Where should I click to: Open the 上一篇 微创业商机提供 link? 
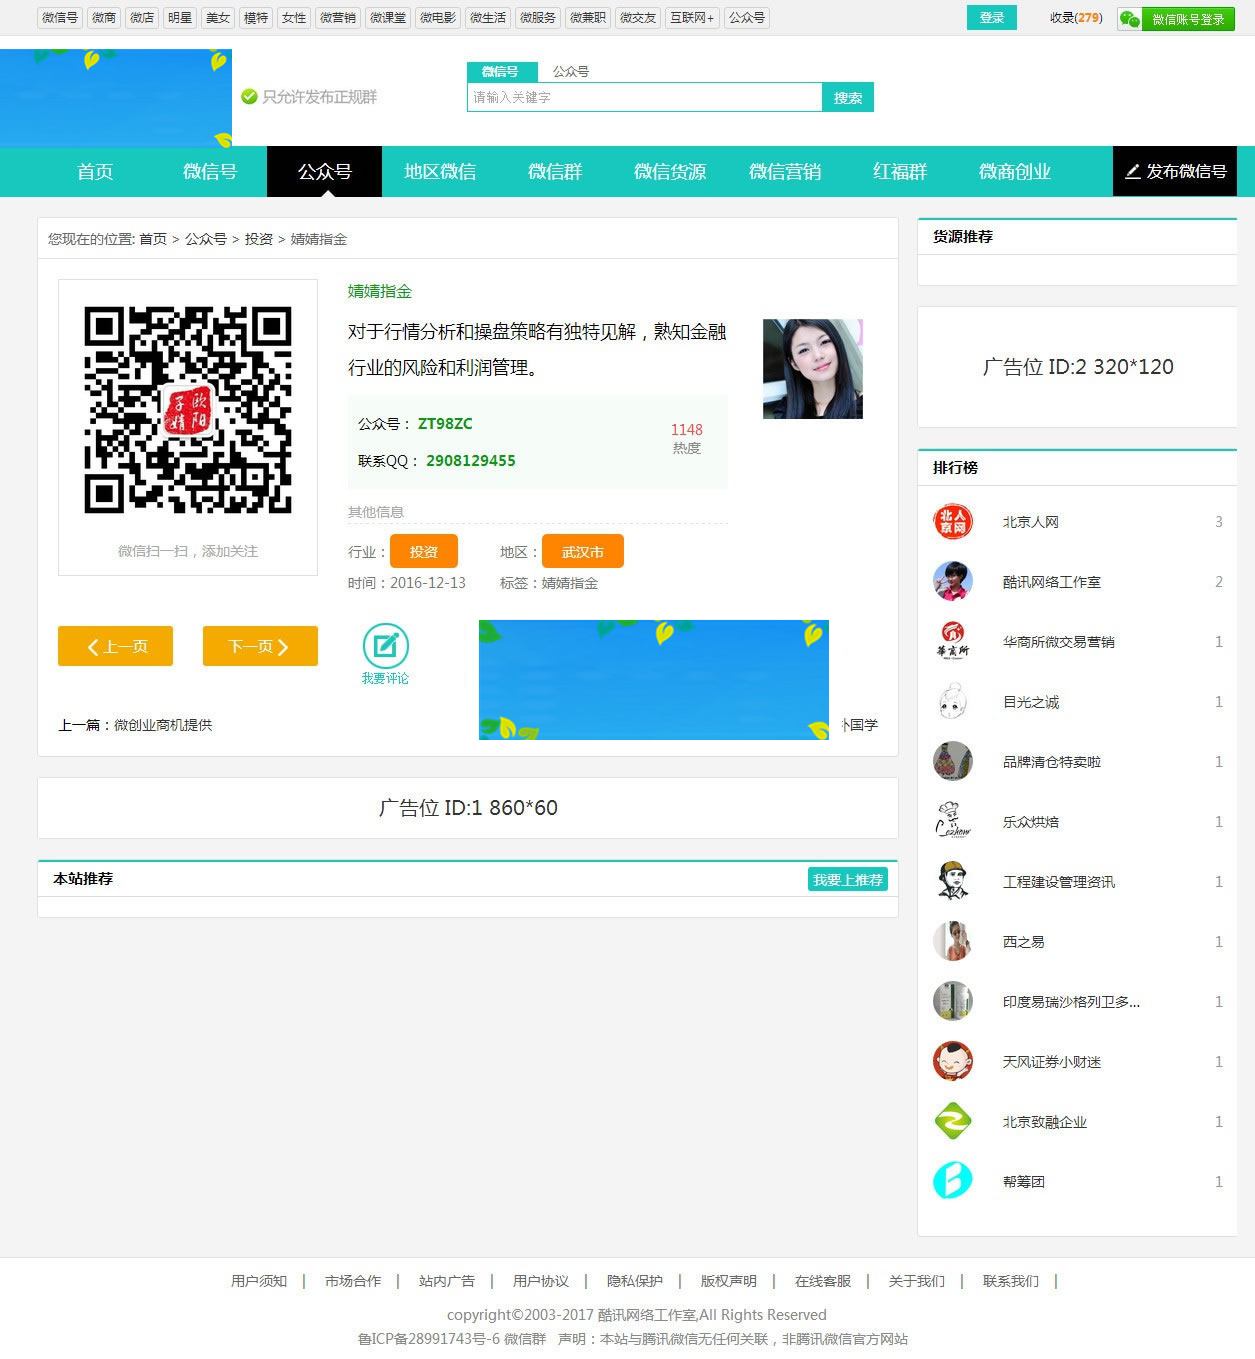[x=163, y=725]
